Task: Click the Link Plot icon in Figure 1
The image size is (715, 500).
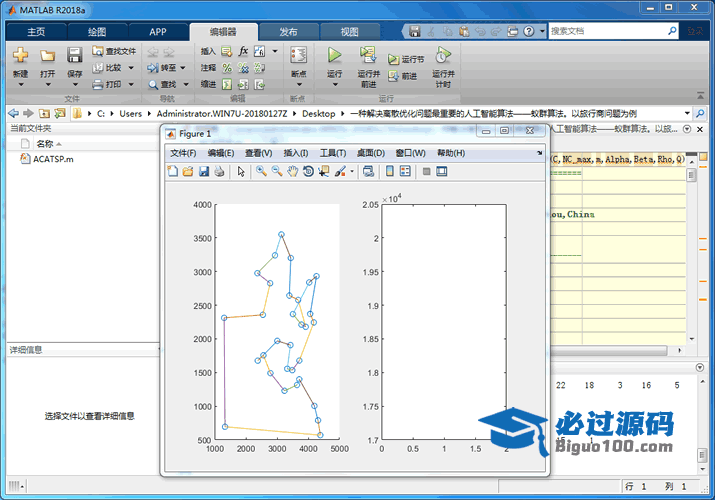Action: (368, 171)
